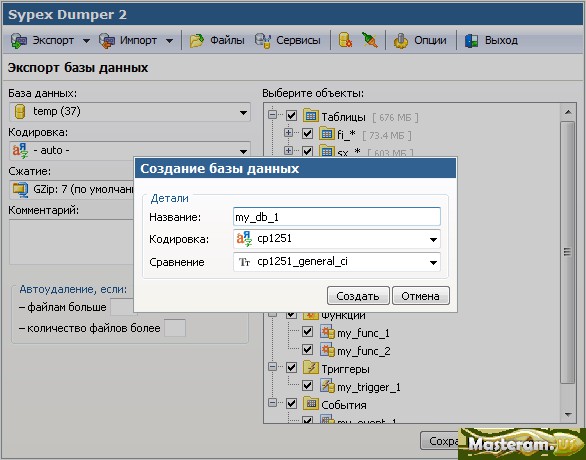Toggle the my_trigger_1 checkbox
The height and width of the screenshot is (460, 586).
click(307, 386)
